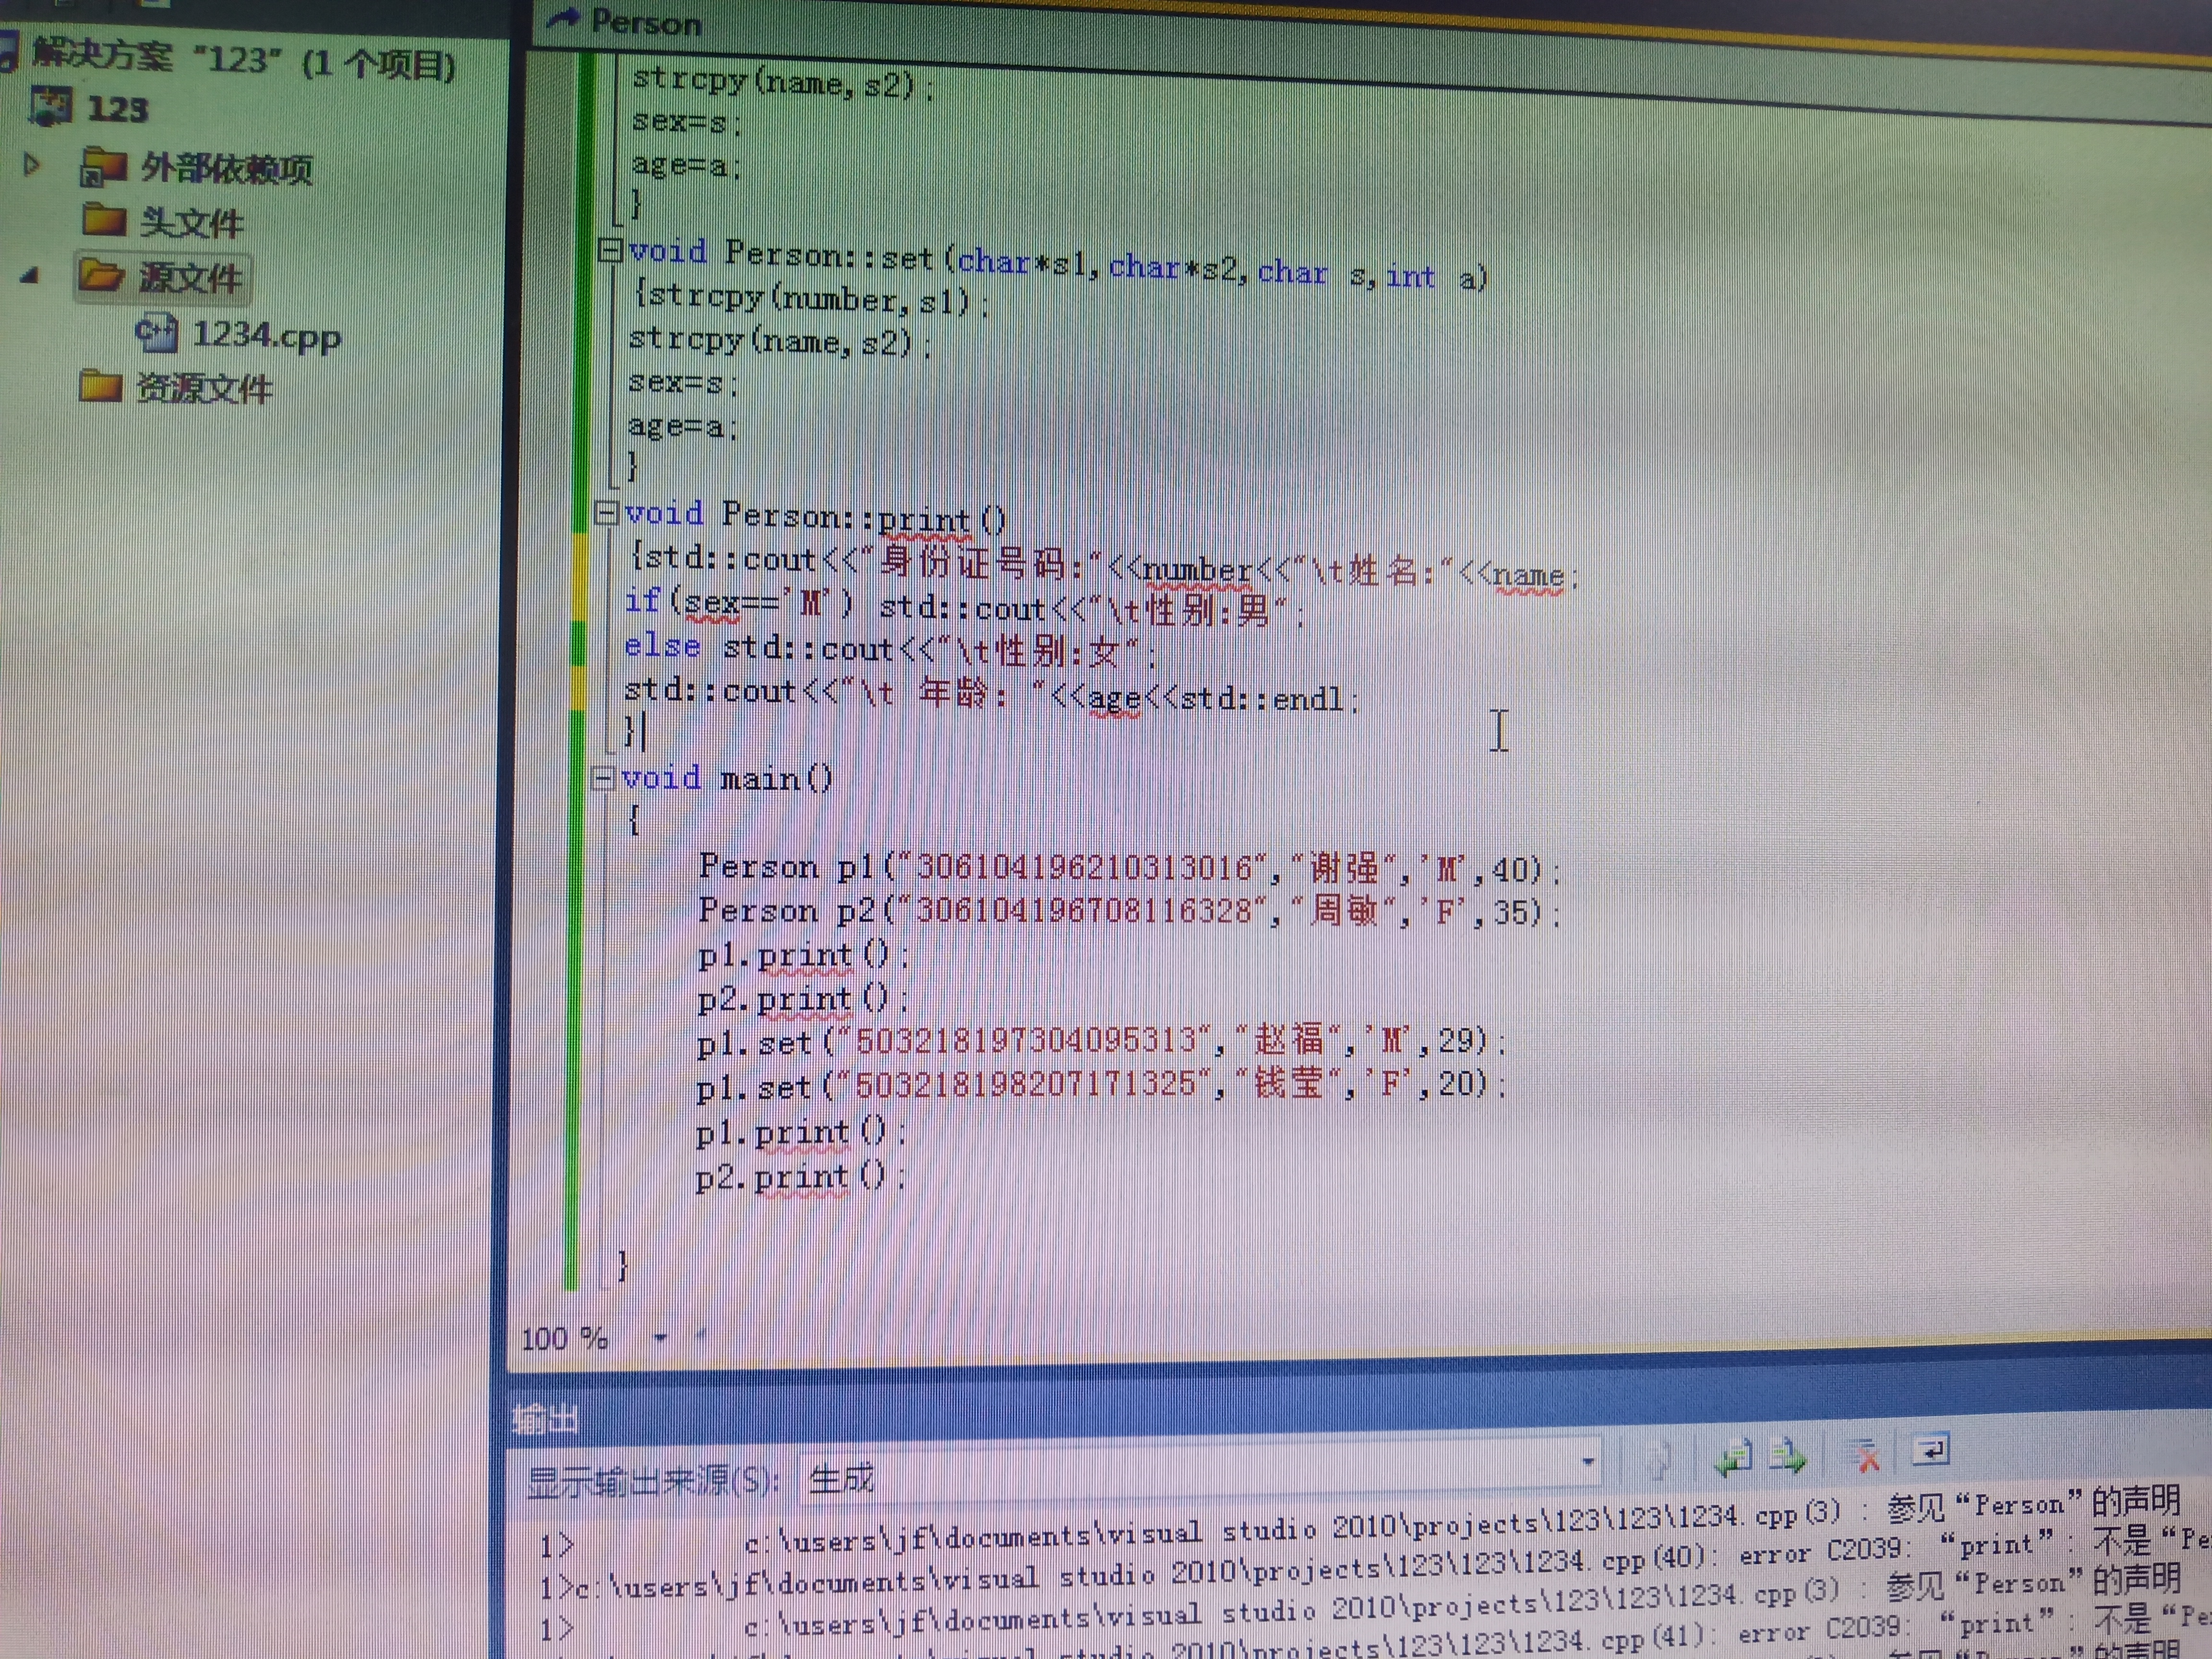Collapse the void main function block
The height and width of the screenshot is (1659, 2212).
pos(602,778)
